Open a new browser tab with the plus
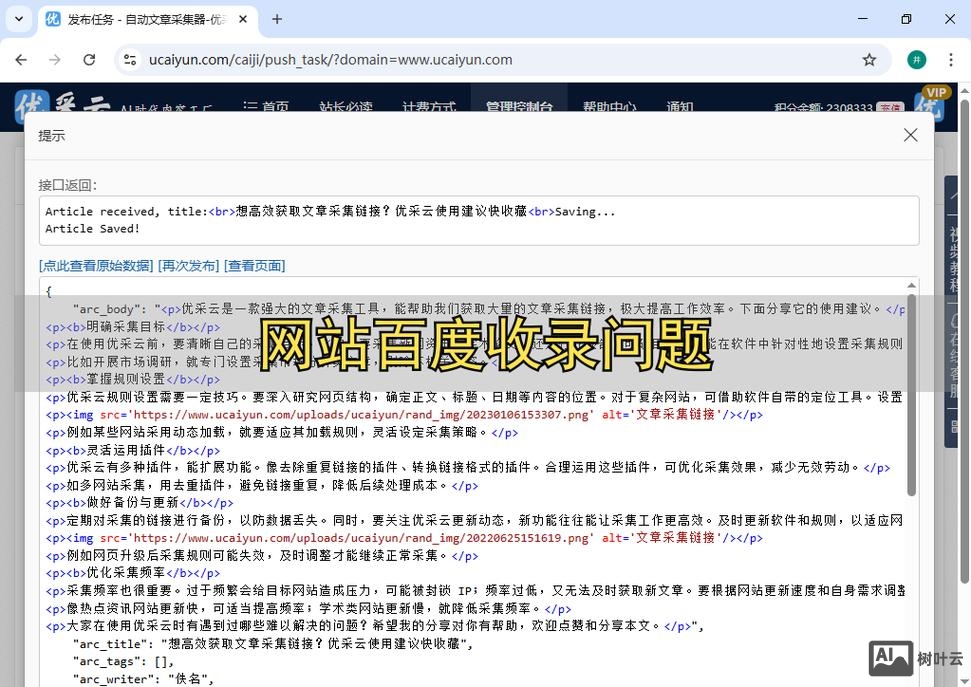 click(276, 19)
